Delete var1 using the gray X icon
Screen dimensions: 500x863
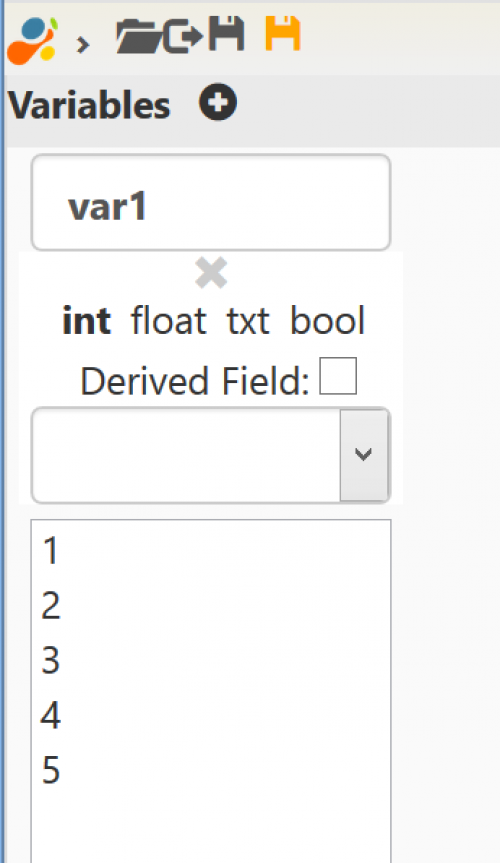[x=211, y=272]
